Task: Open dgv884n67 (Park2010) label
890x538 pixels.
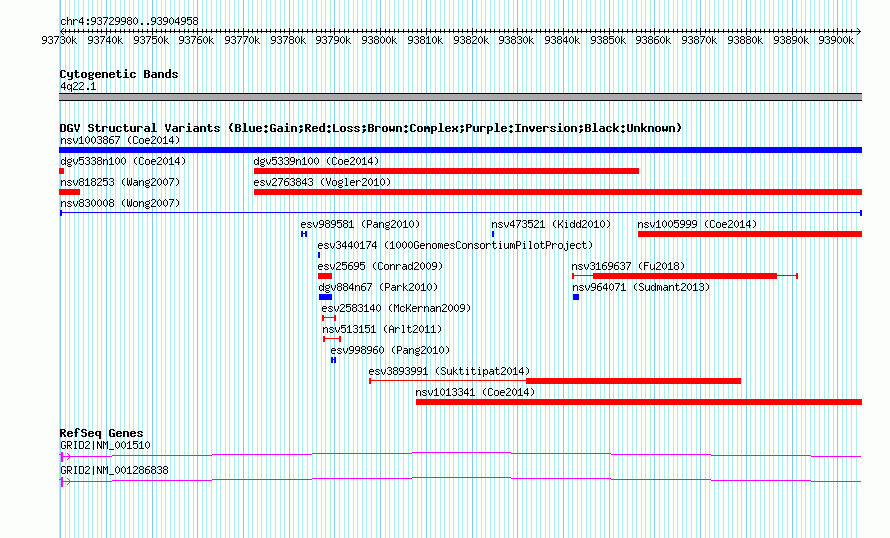Action: (378, 287)
